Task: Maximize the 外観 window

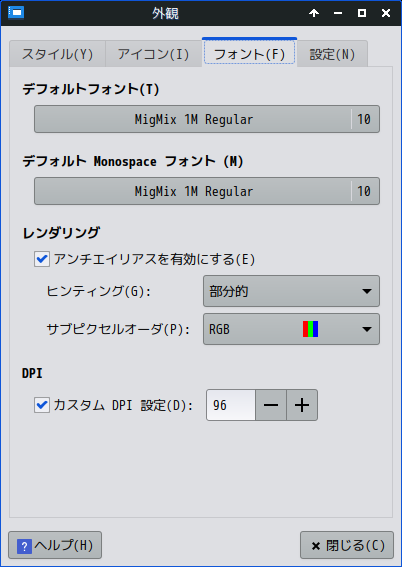Action: (362, 13)
